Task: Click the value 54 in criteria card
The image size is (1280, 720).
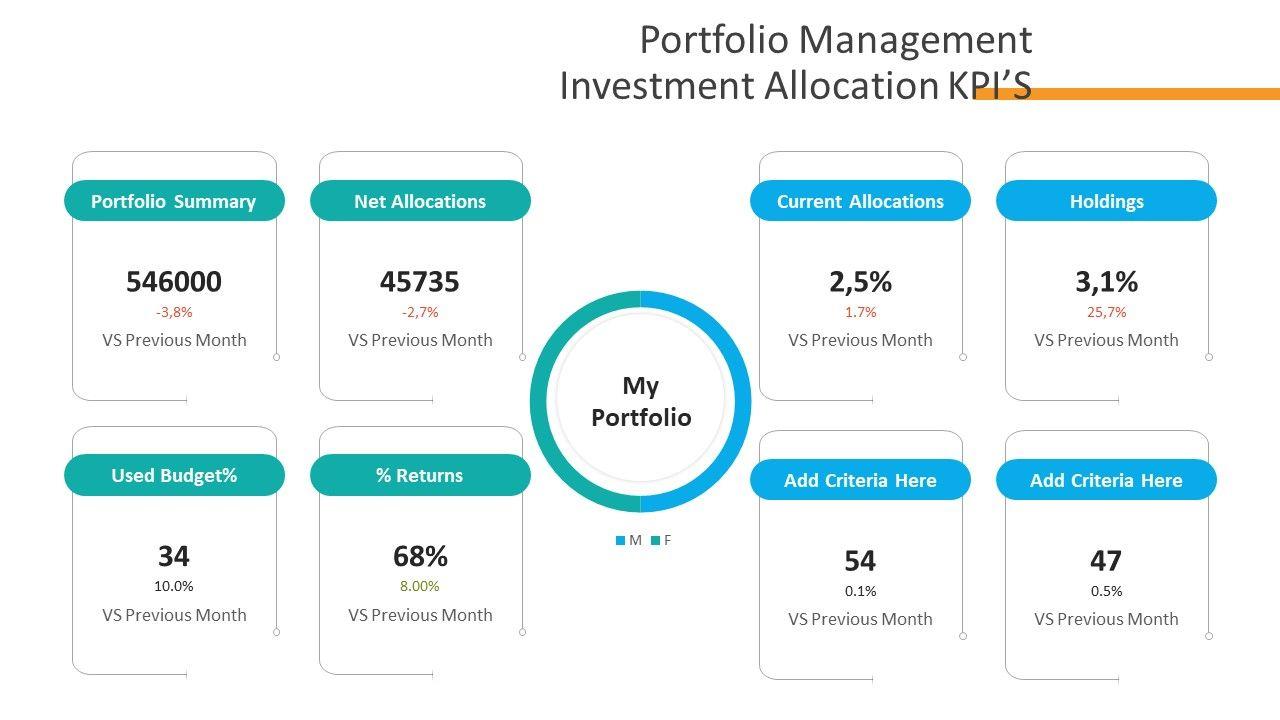Action: point(860,561)
